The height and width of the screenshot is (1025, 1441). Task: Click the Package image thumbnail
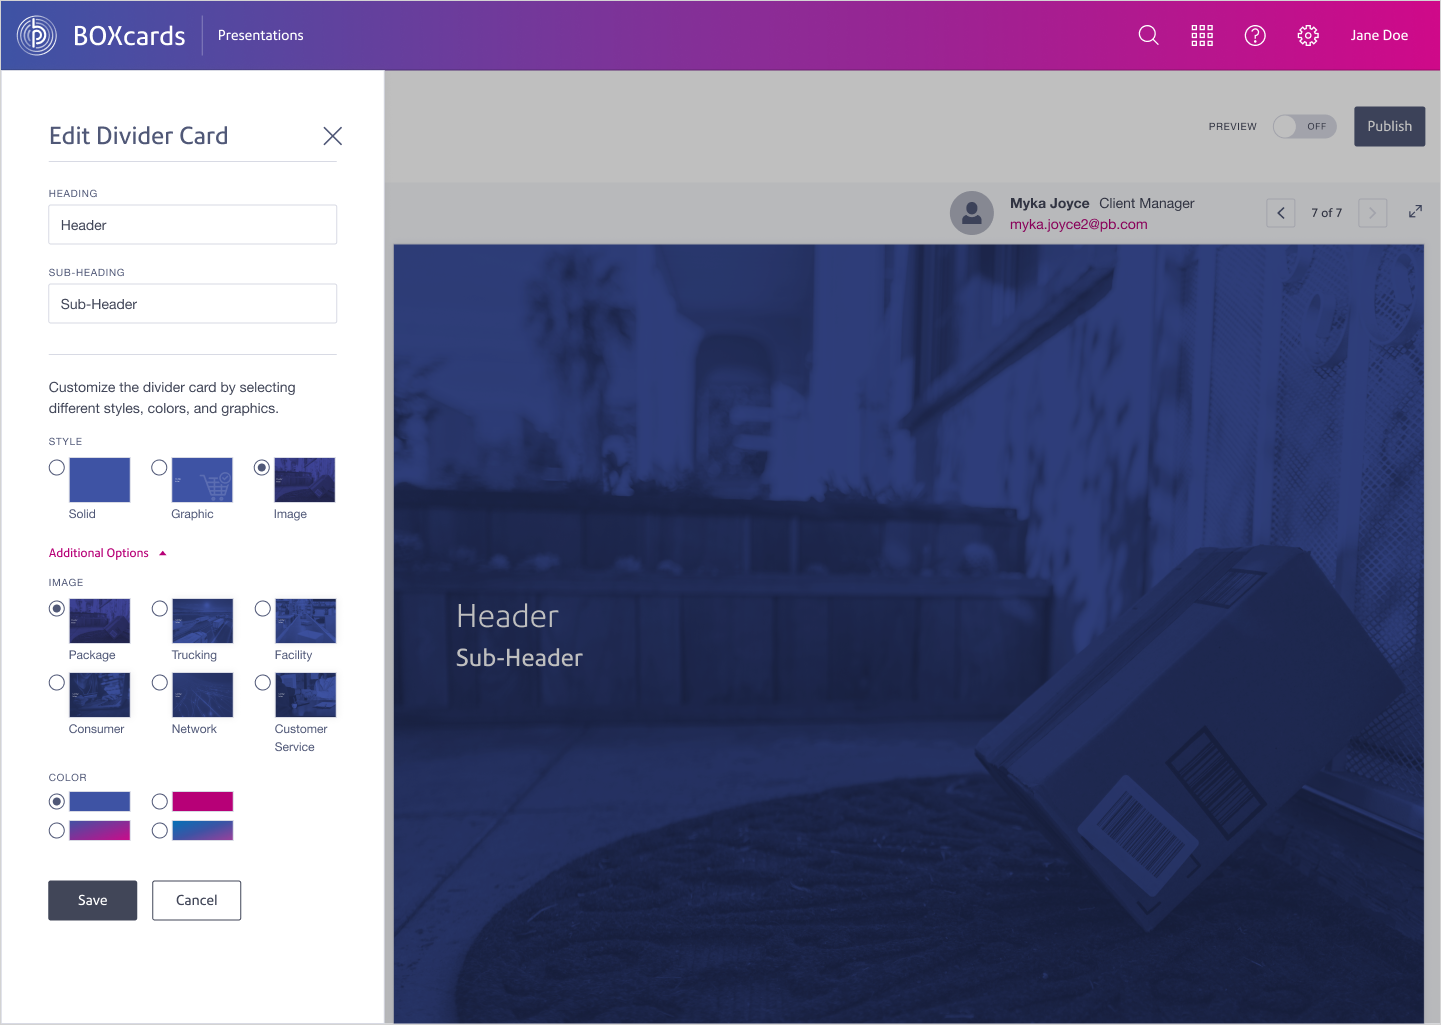[99, 621]
